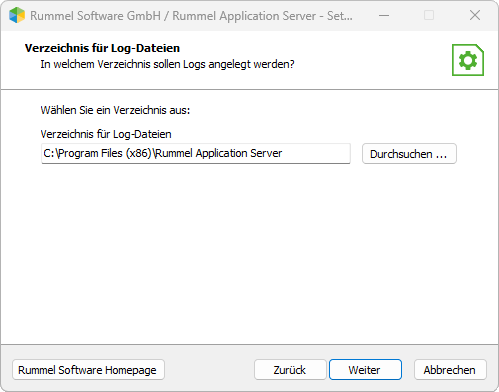Go to next step with Weiter
Image resolution: width=499 pixels, height=392 pixels.
[x=365, y=370]
